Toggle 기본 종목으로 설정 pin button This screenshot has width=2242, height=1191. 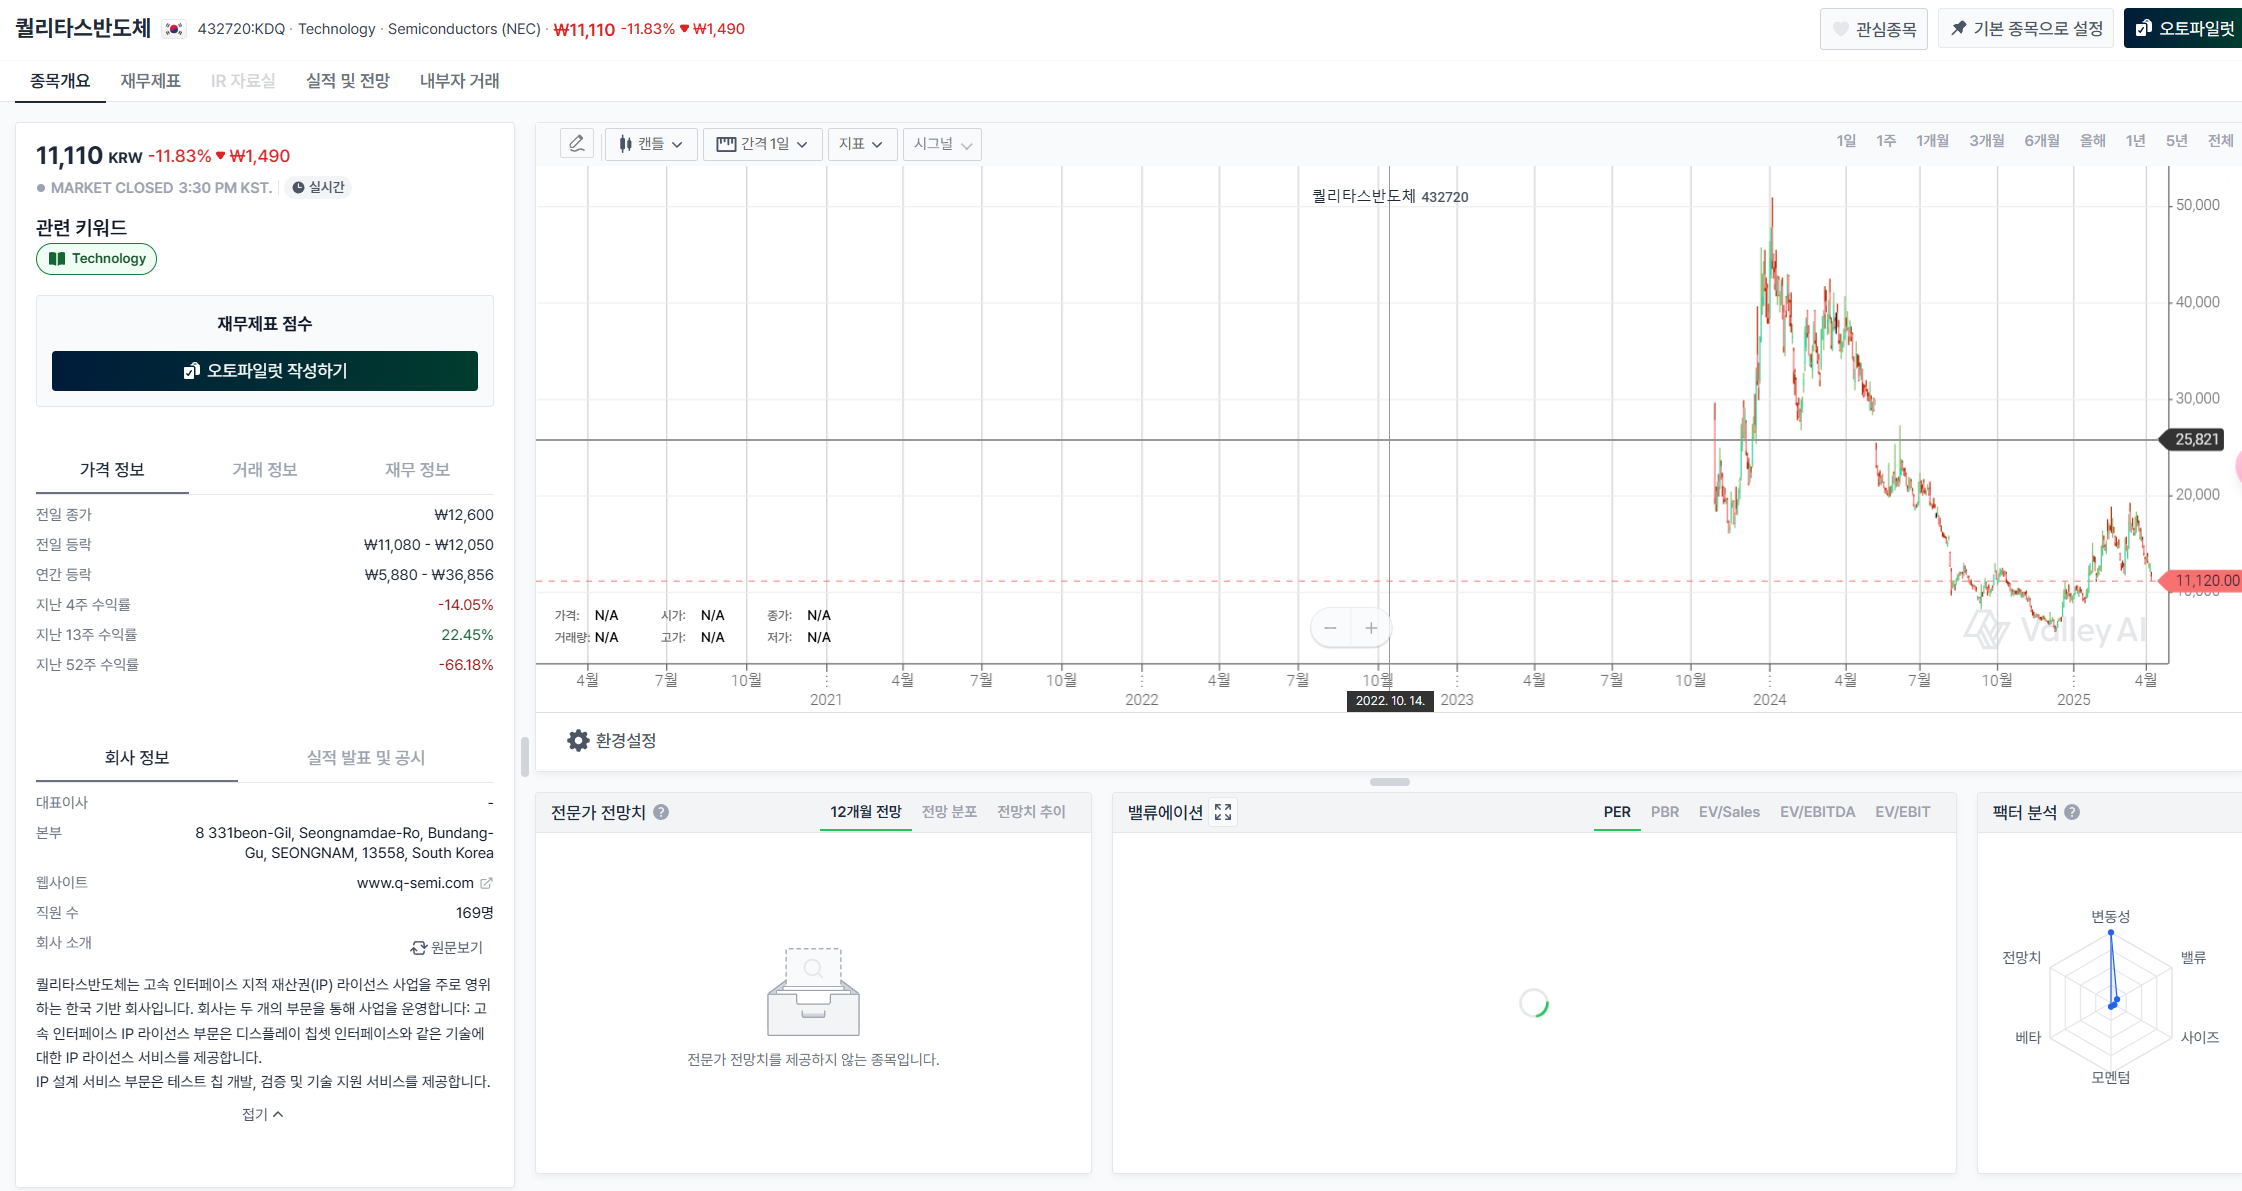coord(2026,29)
